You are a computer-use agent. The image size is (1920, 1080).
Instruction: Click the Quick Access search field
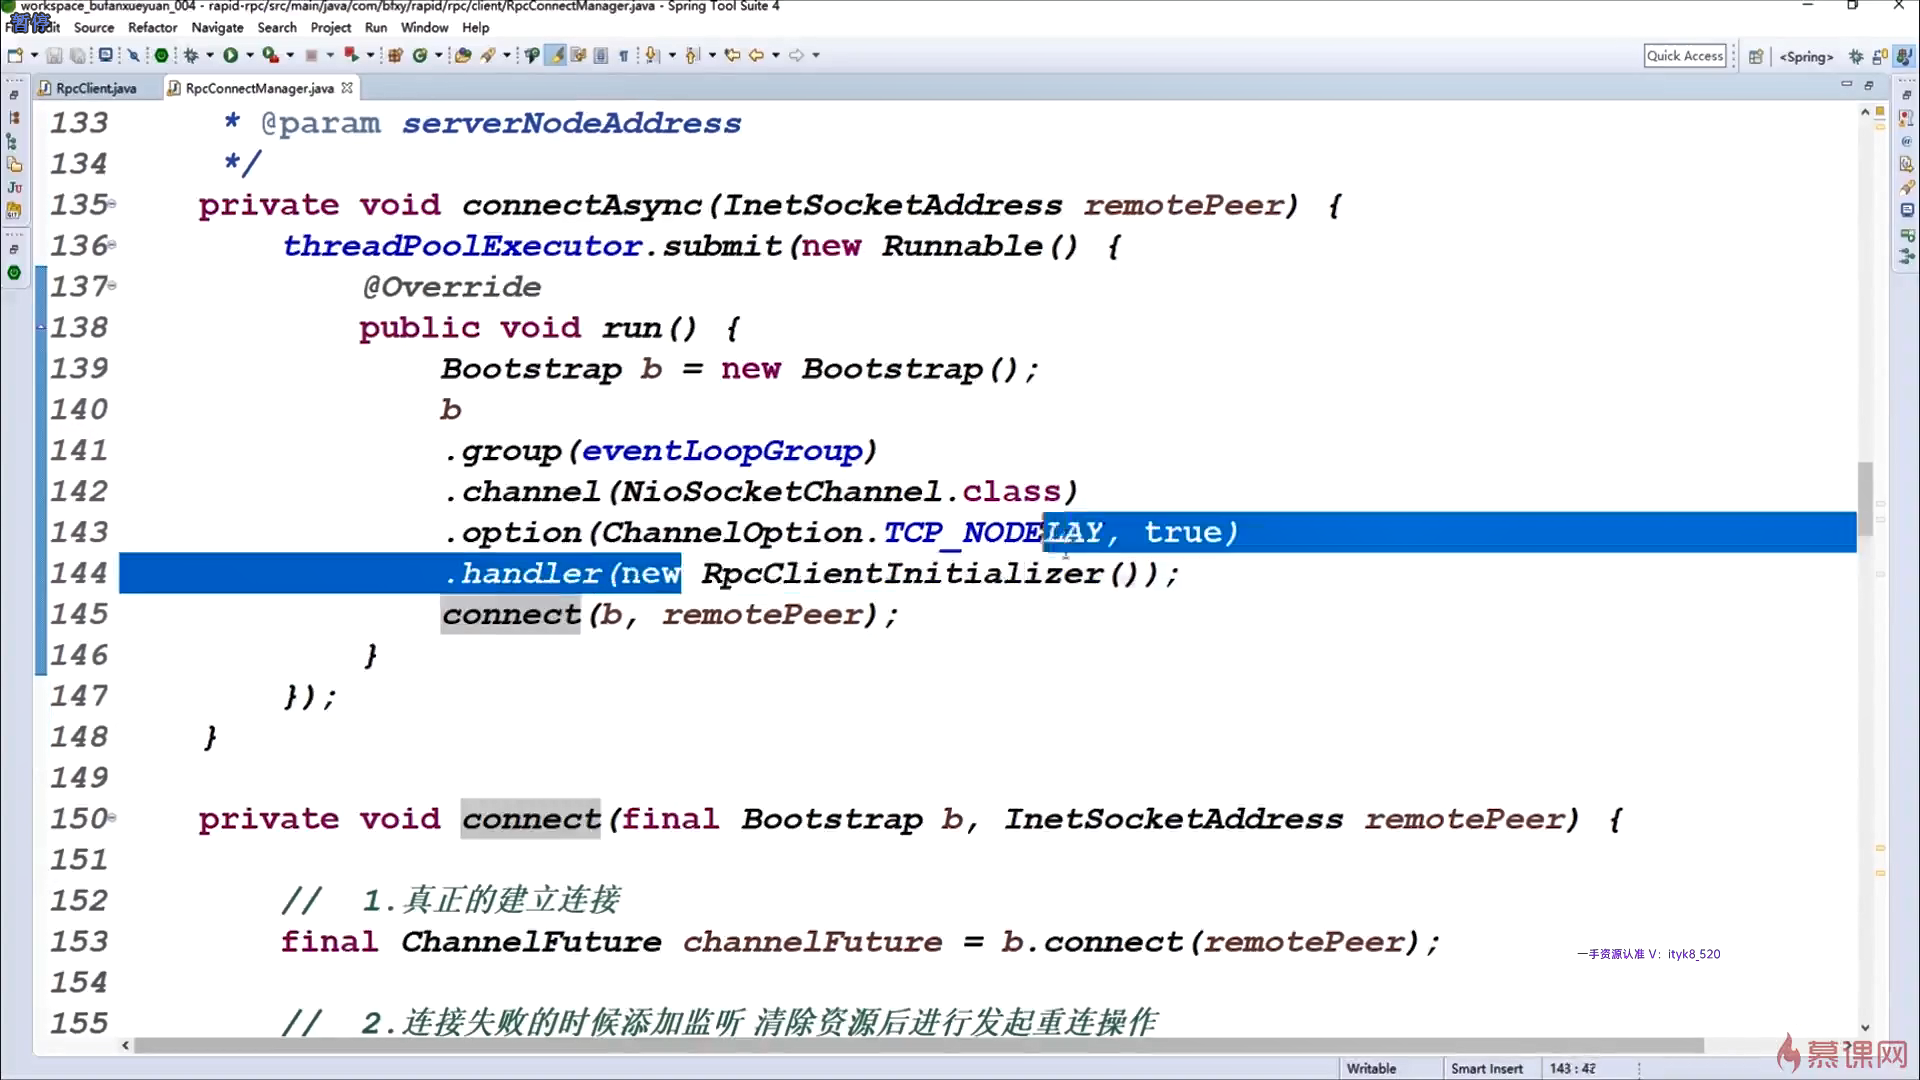[1685, 56]
